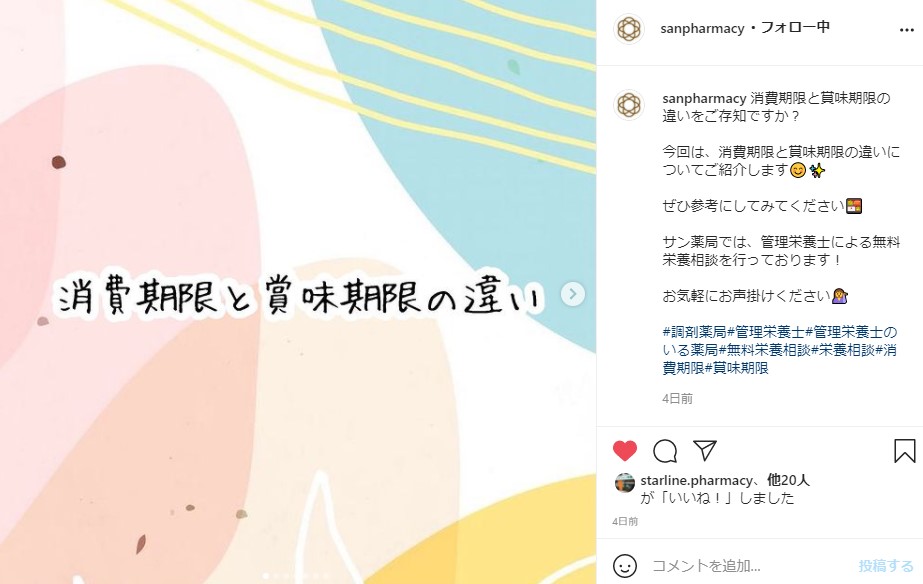Save post with bookmark icon

pyautogui.click(x=904, y=451)
